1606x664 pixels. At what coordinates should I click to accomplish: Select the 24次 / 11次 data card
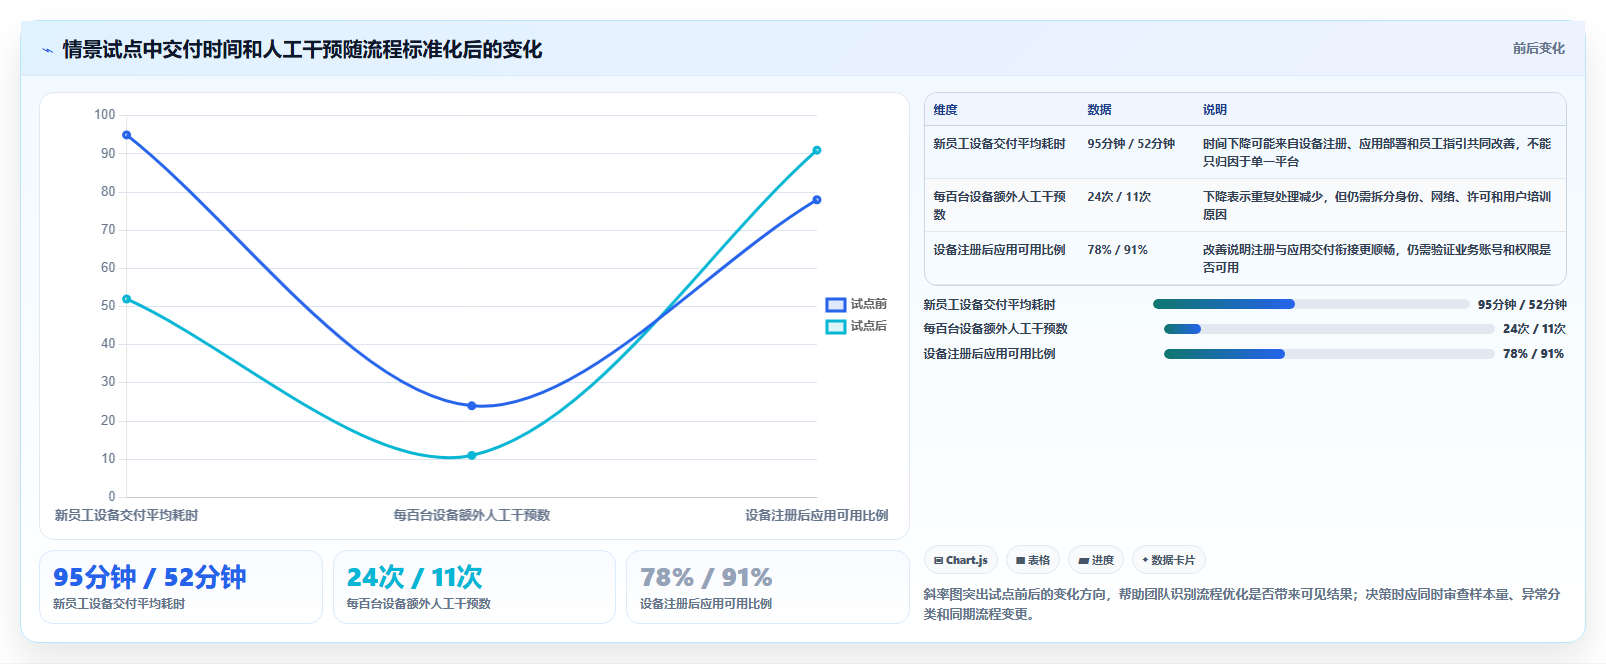tap(474, 587)
